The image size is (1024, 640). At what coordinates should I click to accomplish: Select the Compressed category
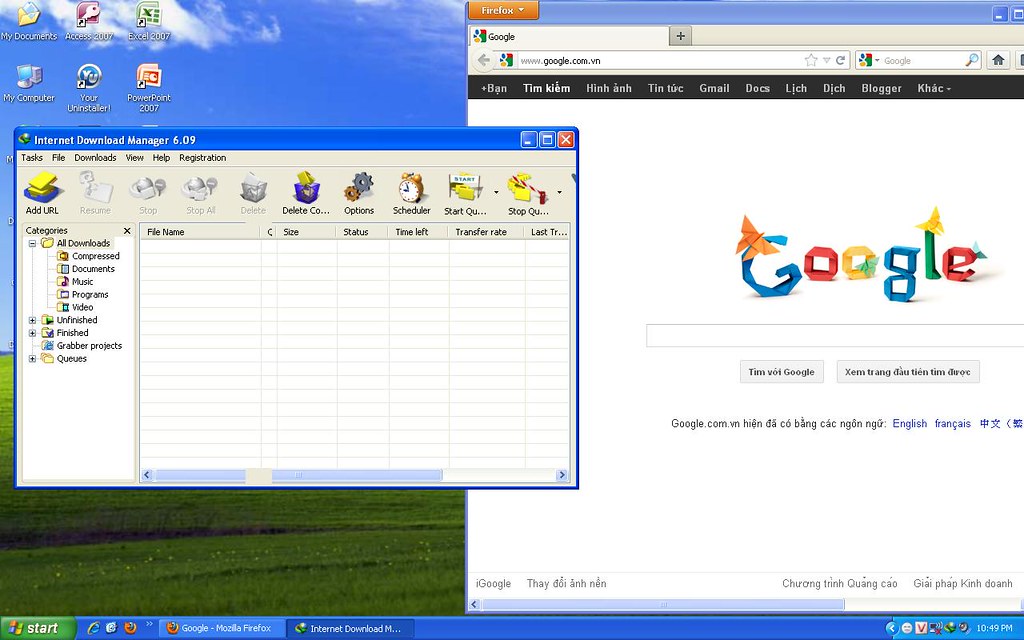88,256
